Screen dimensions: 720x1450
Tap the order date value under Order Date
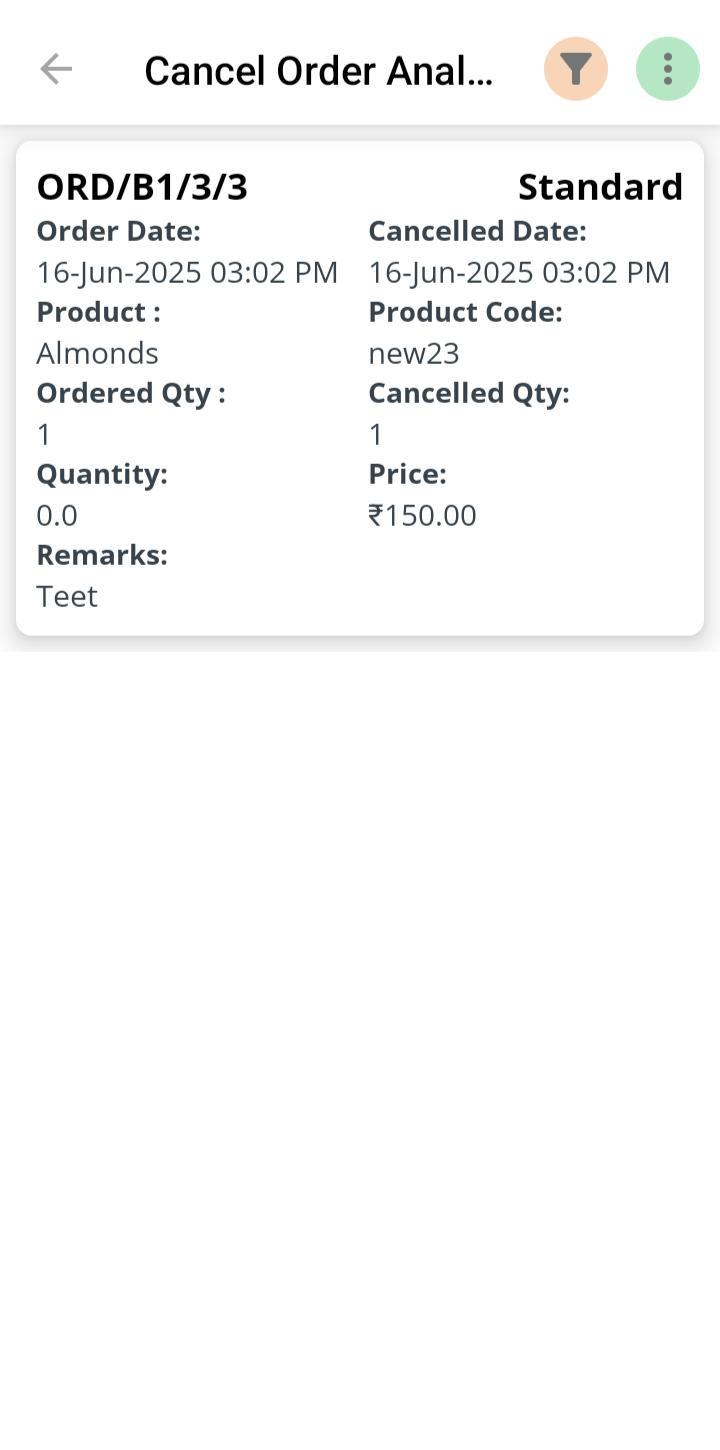pos(187,272)
